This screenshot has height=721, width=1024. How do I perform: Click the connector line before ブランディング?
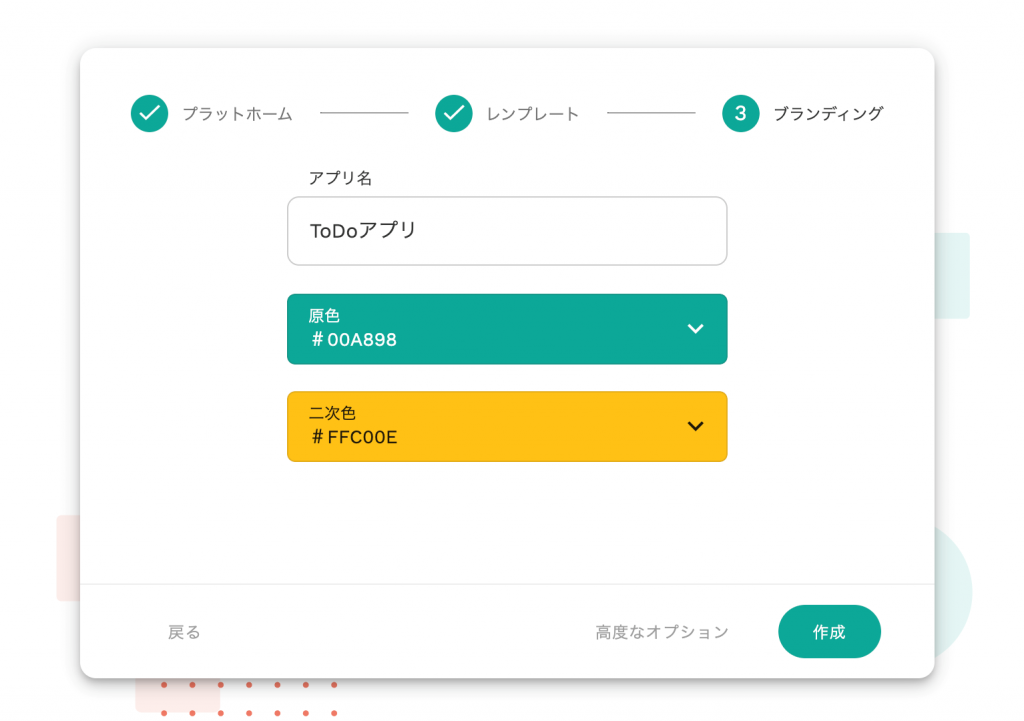(x=651, y=113)
